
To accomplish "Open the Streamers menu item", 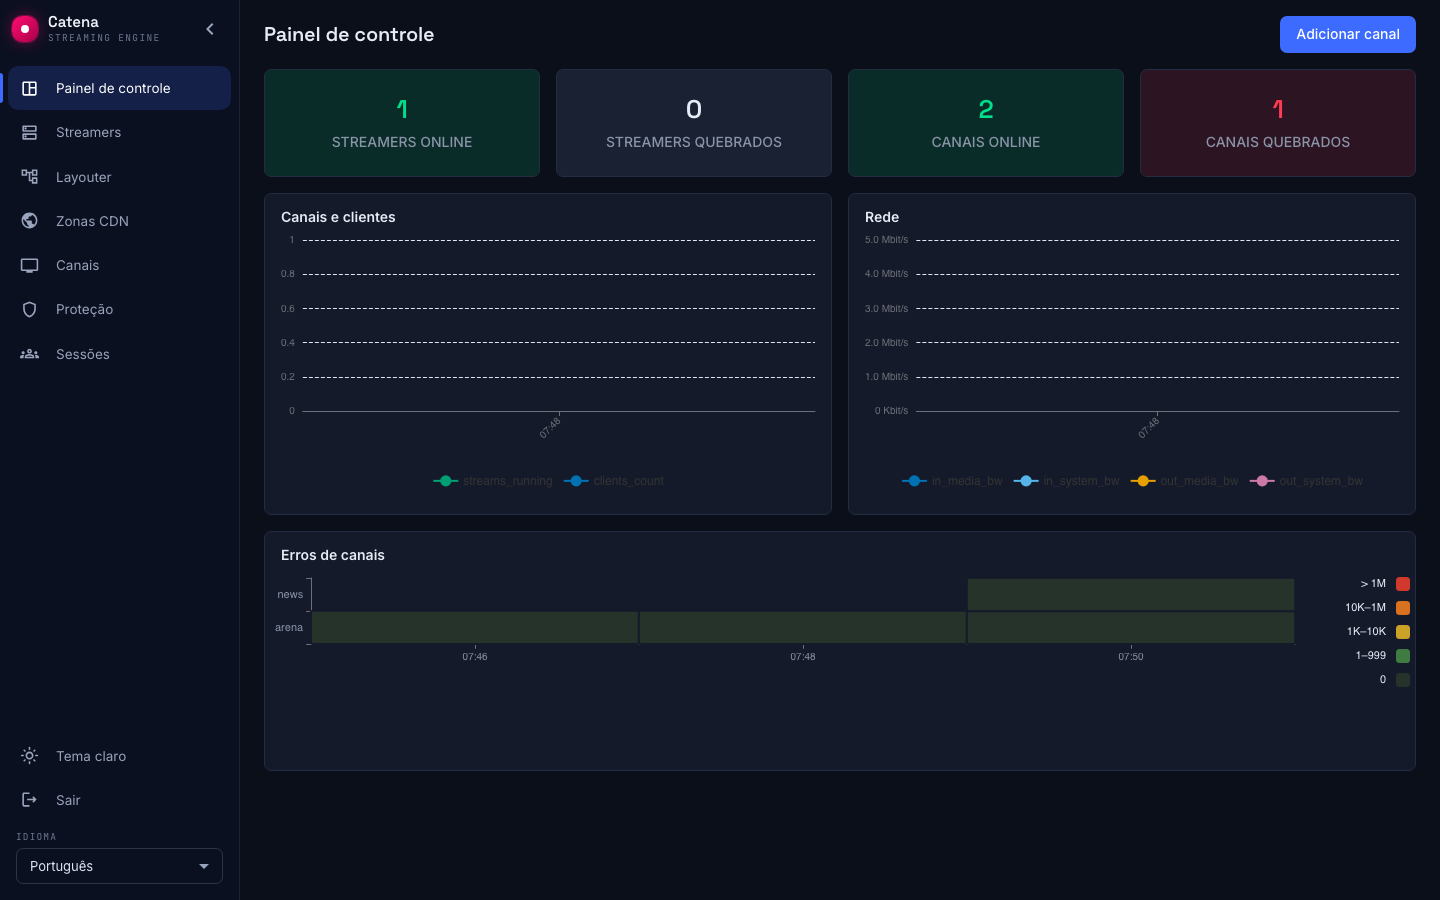I will coord(119,132).
